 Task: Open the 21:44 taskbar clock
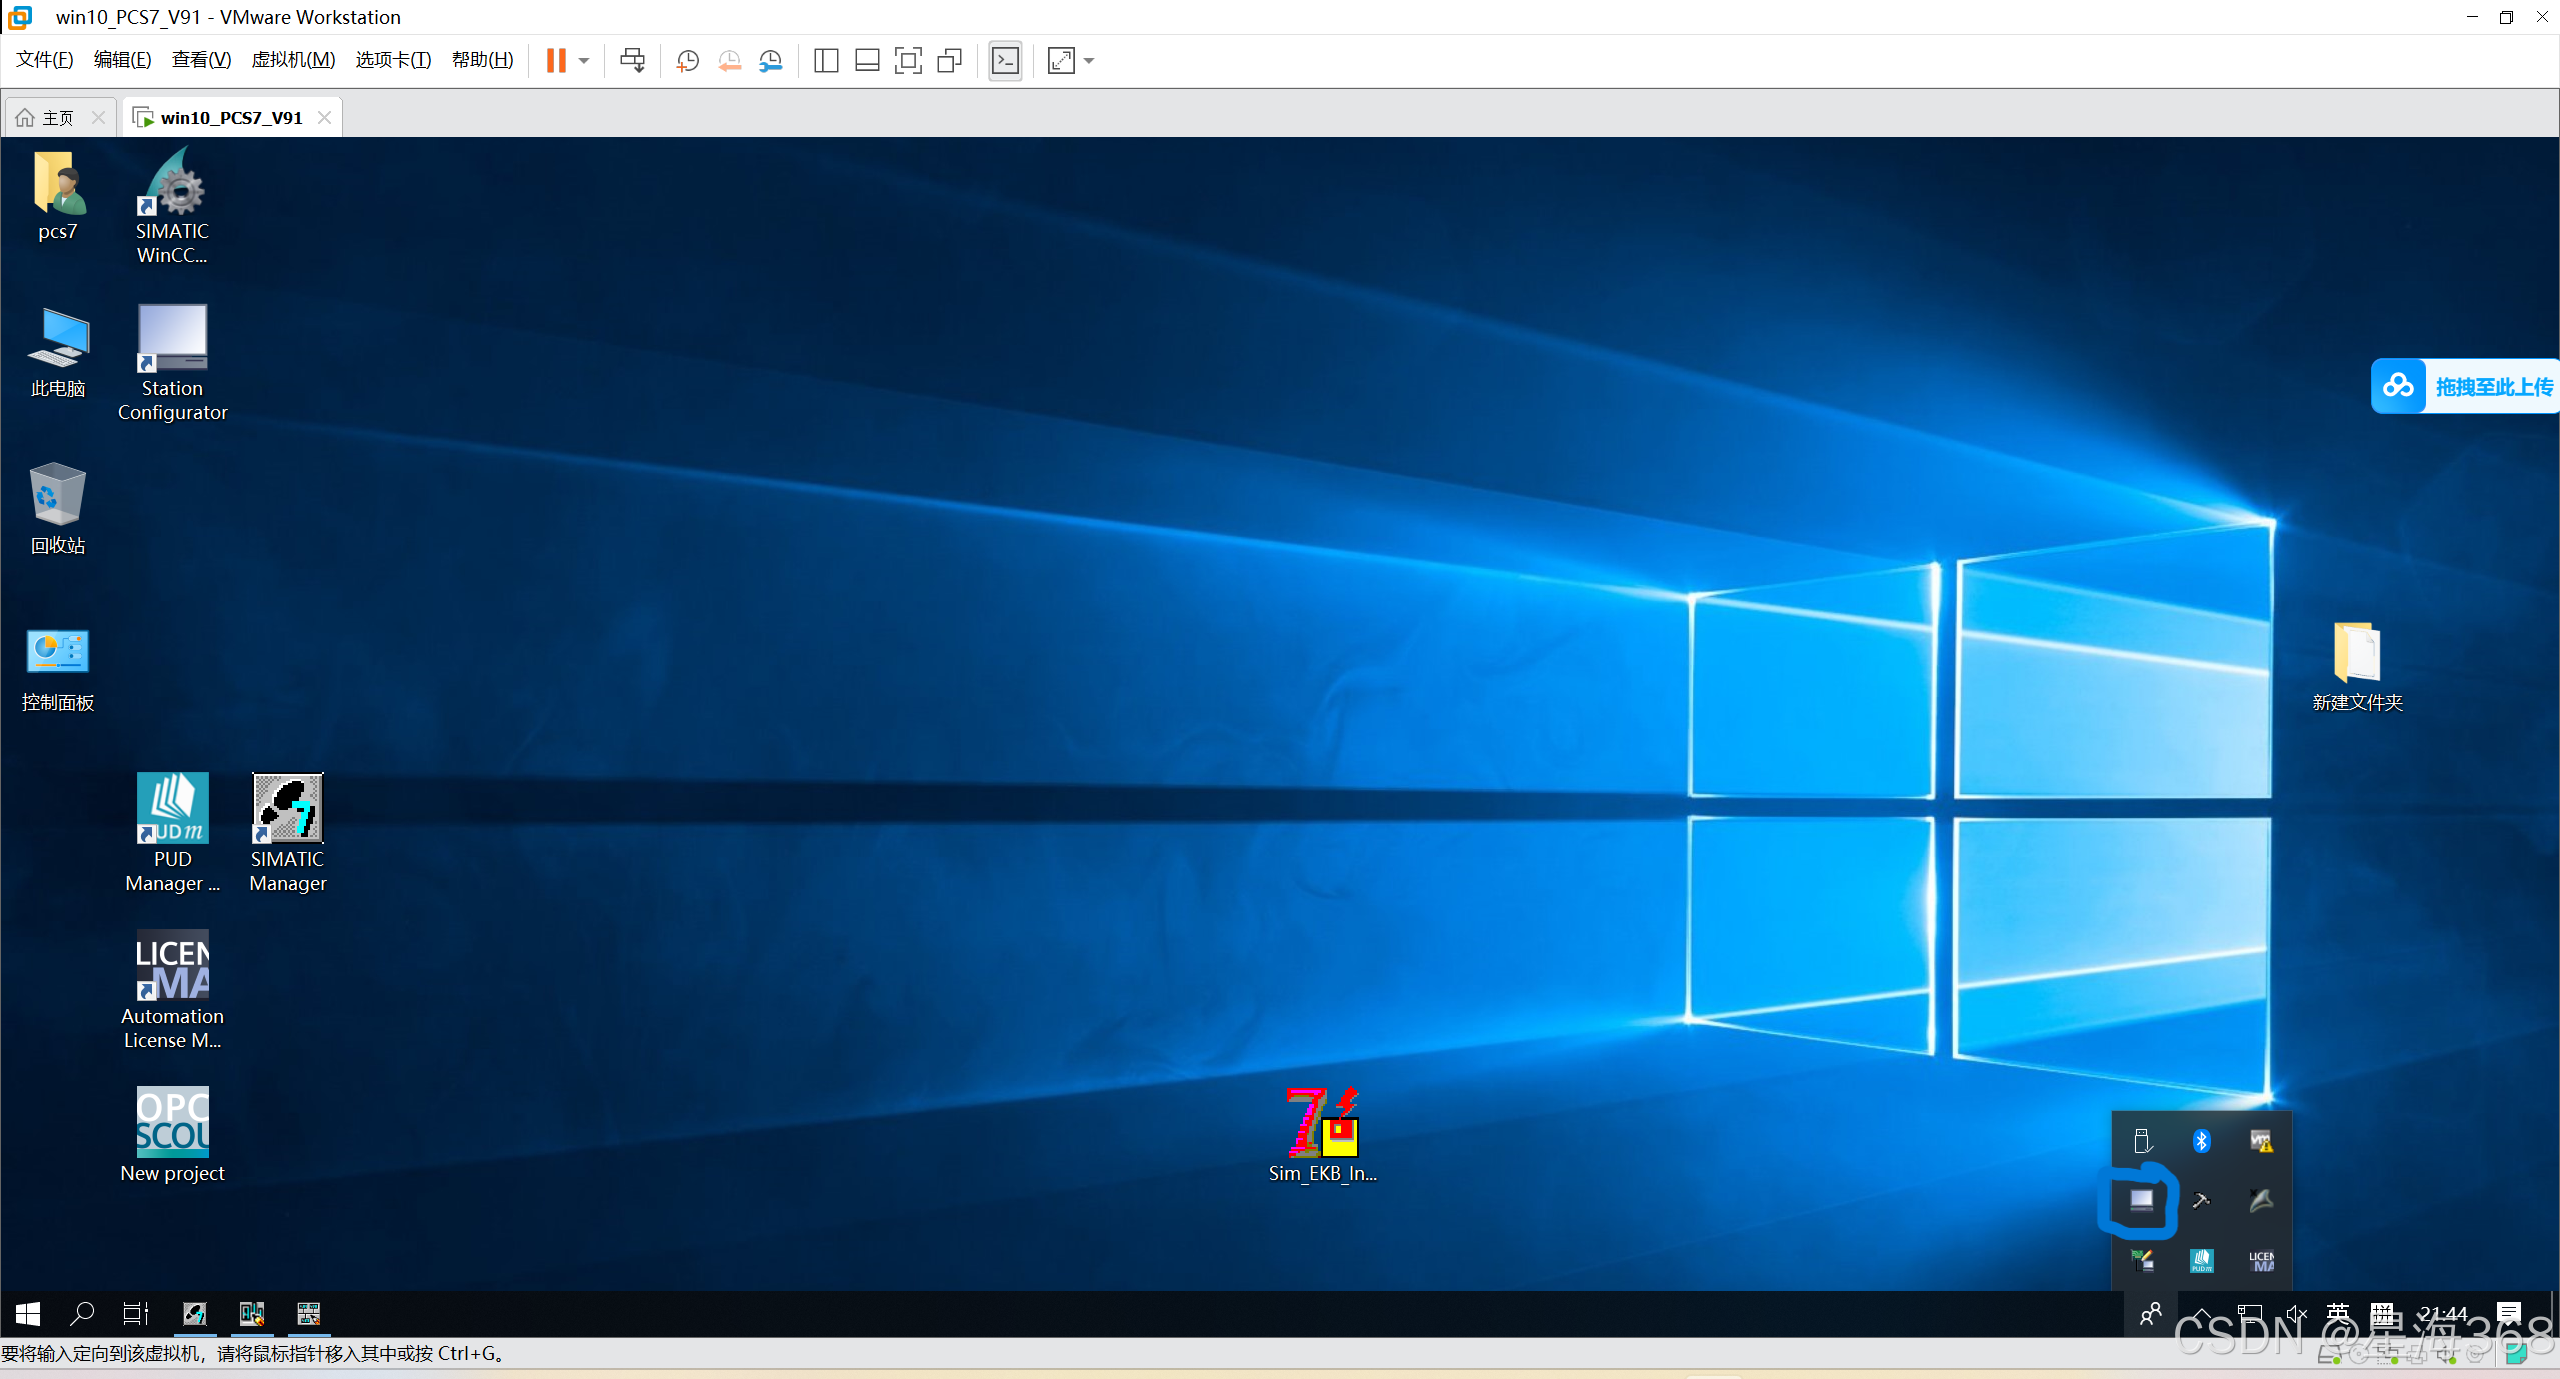coord(2443,1313)
